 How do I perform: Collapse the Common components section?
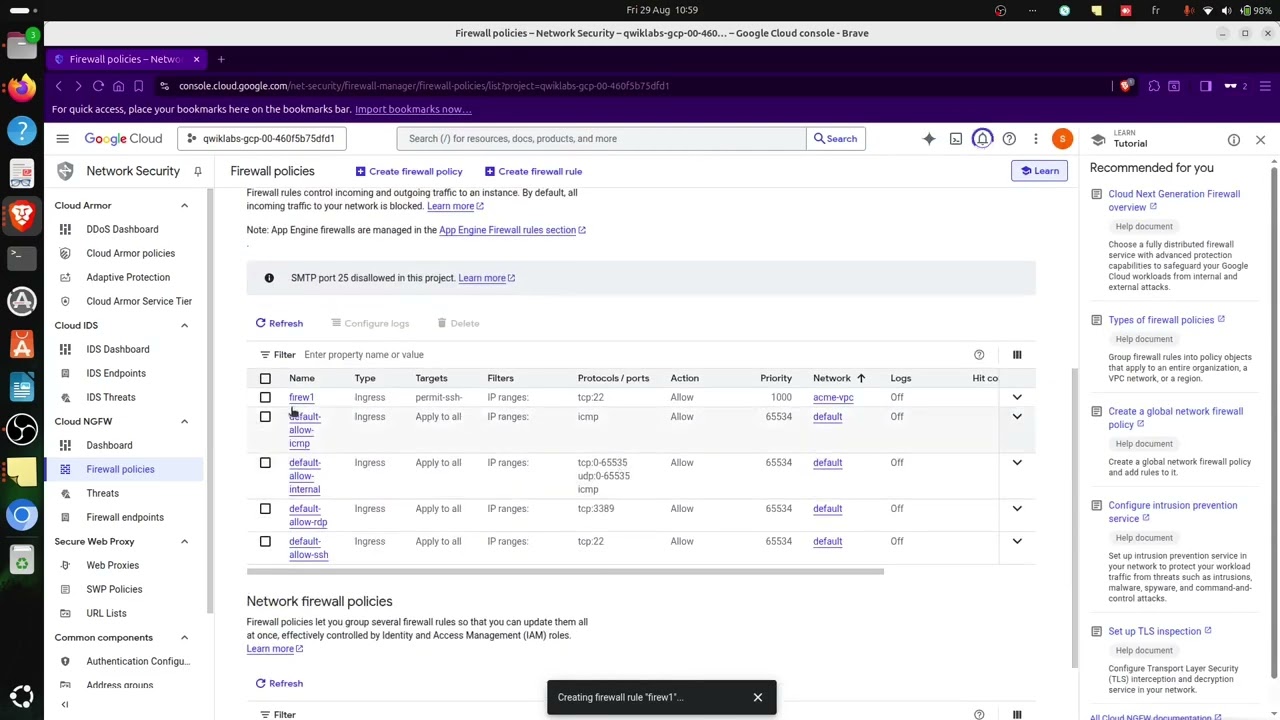coord(184,638)
